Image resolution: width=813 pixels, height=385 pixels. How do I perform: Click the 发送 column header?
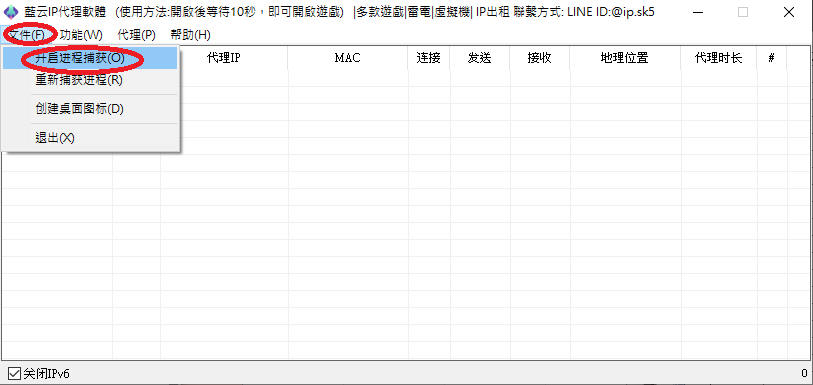click(480, 58)
